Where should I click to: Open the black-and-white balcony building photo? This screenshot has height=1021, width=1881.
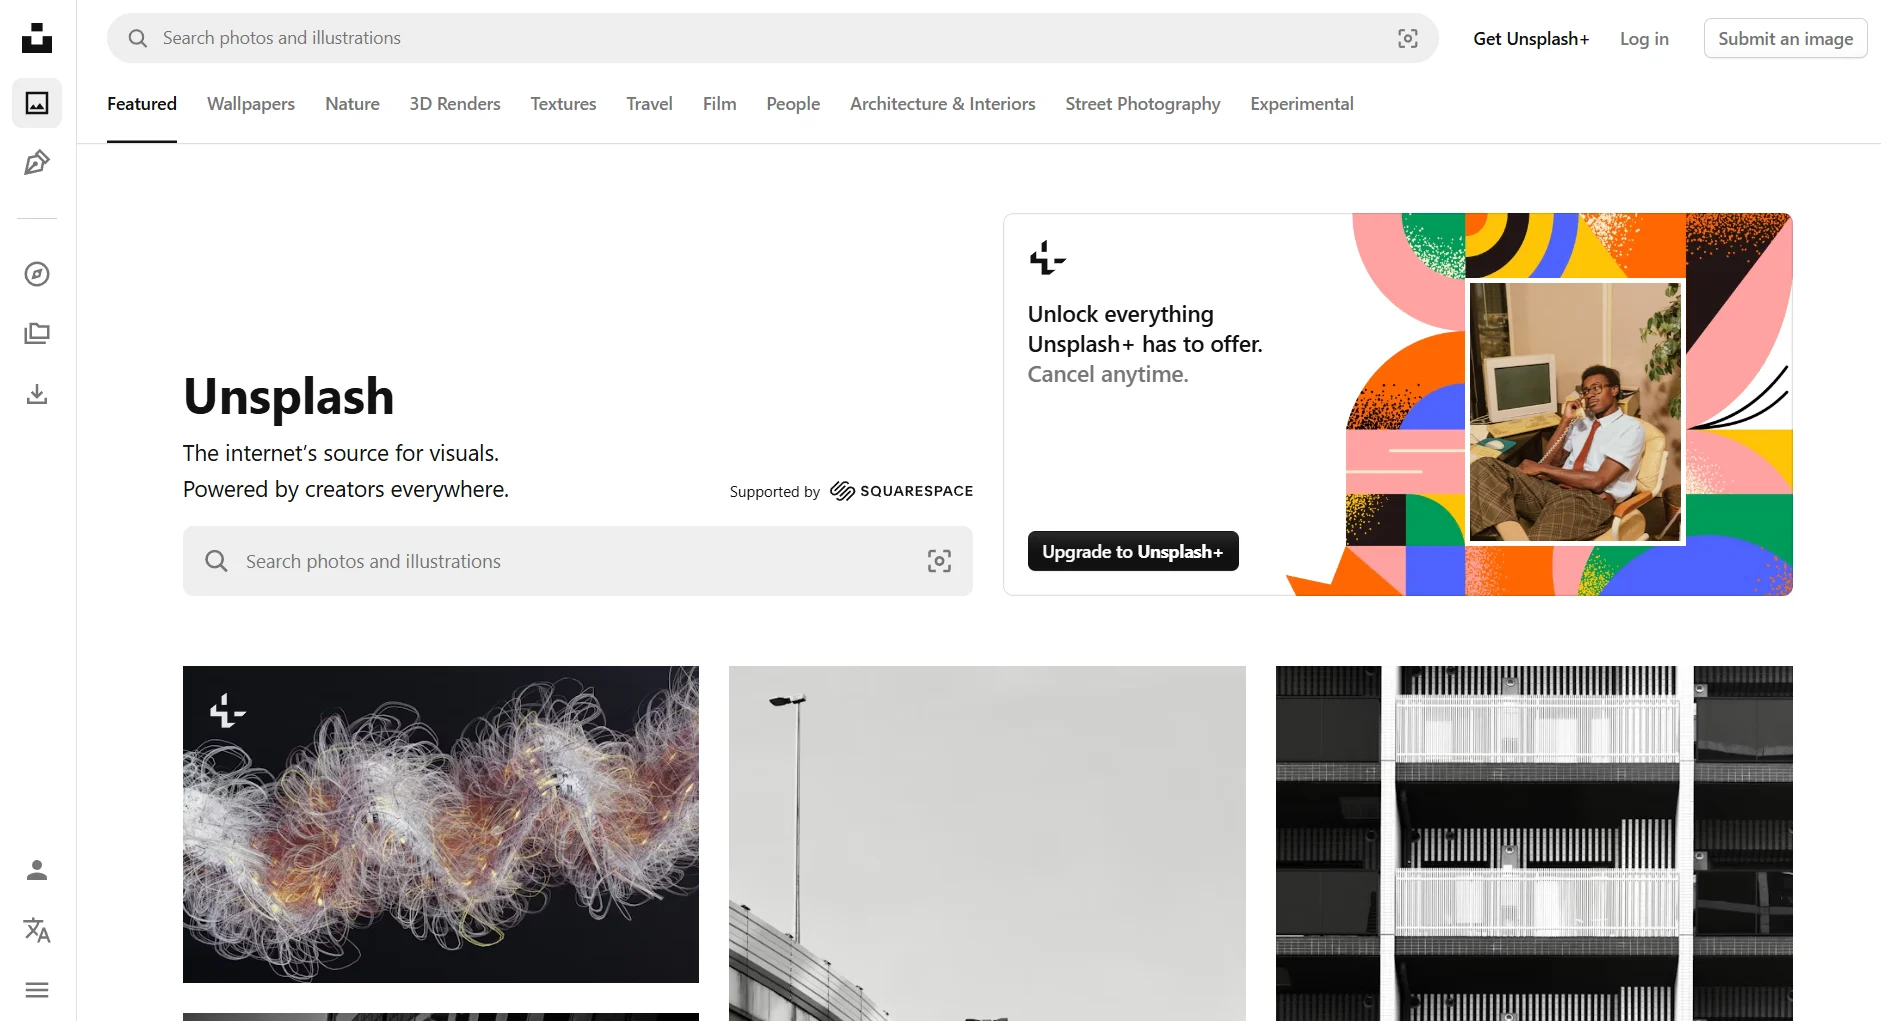(x=1534, y=843)
